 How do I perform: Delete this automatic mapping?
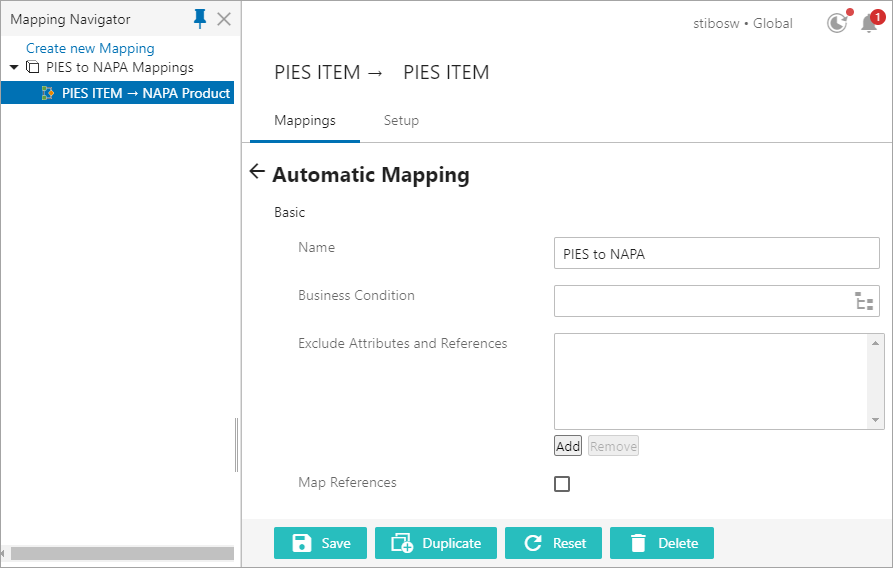point(661,543)
